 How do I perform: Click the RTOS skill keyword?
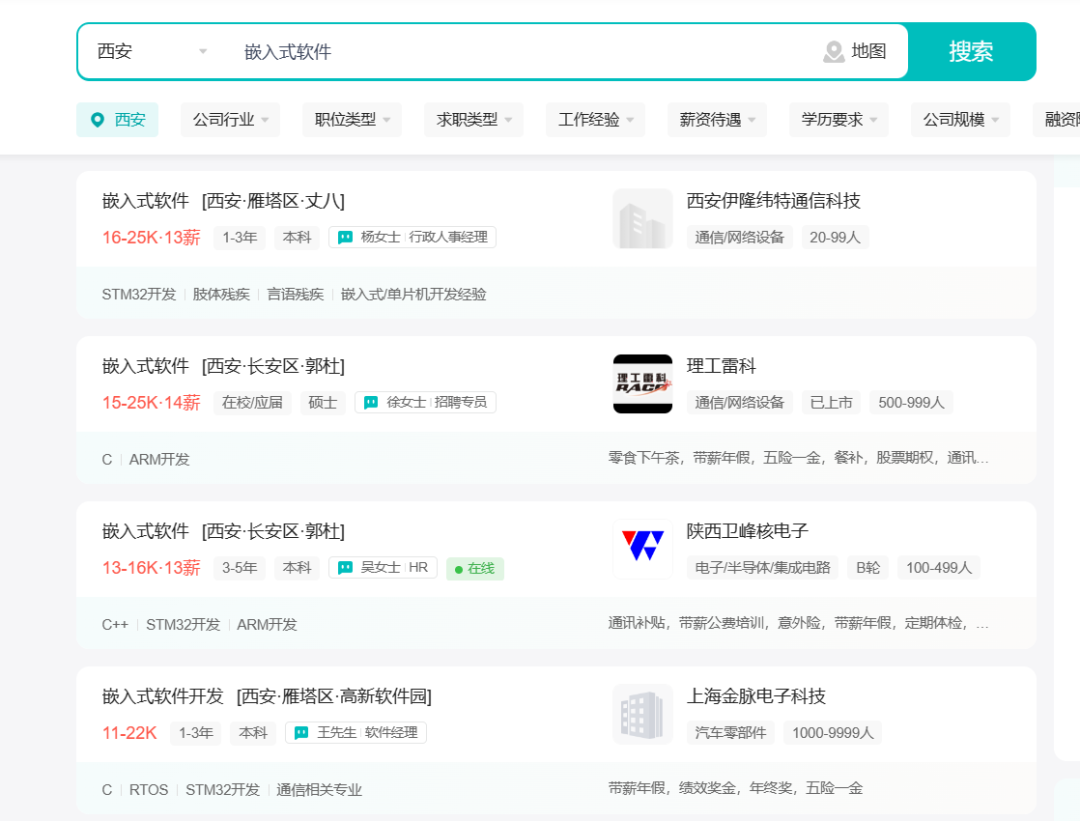[149, 790]
